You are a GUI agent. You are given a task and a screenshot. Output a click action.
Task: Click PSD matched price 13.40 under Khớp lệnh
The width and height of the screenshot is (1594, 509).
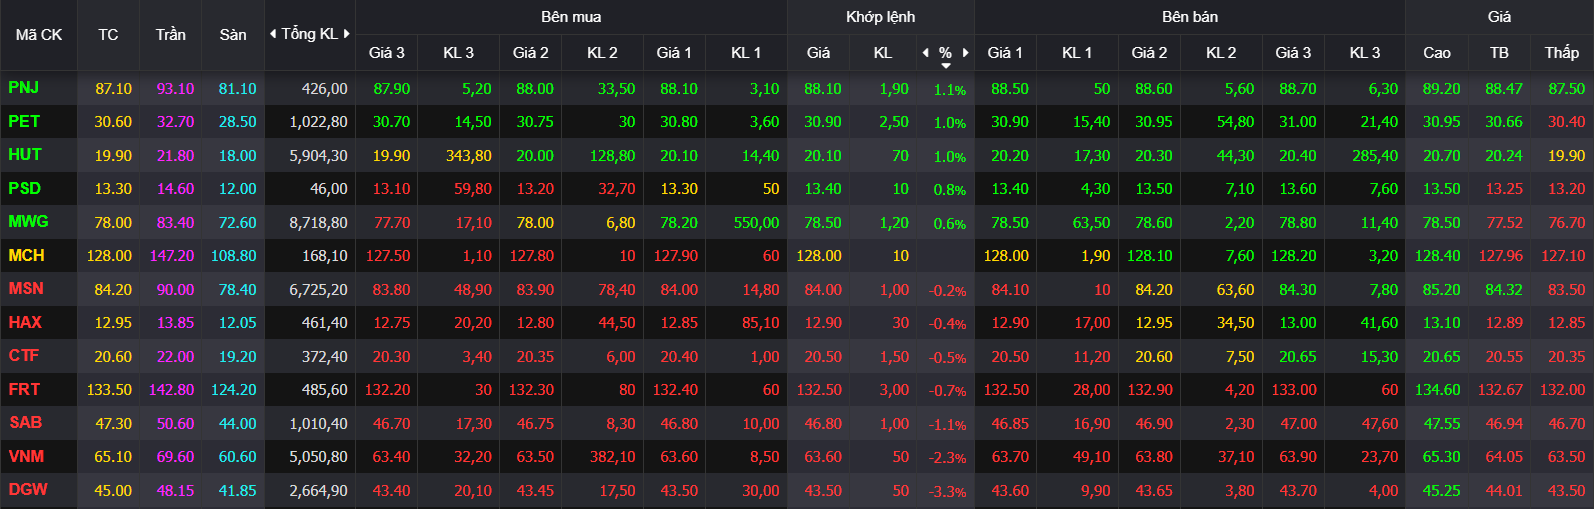tap(823, 189)
